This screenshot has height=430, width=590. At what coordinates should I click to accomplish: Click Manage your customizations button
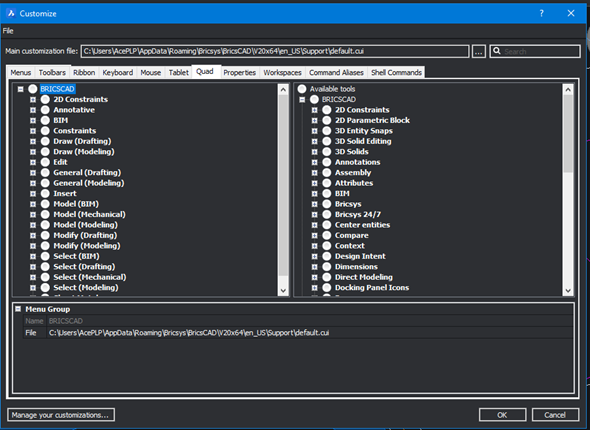coord(61,415)
